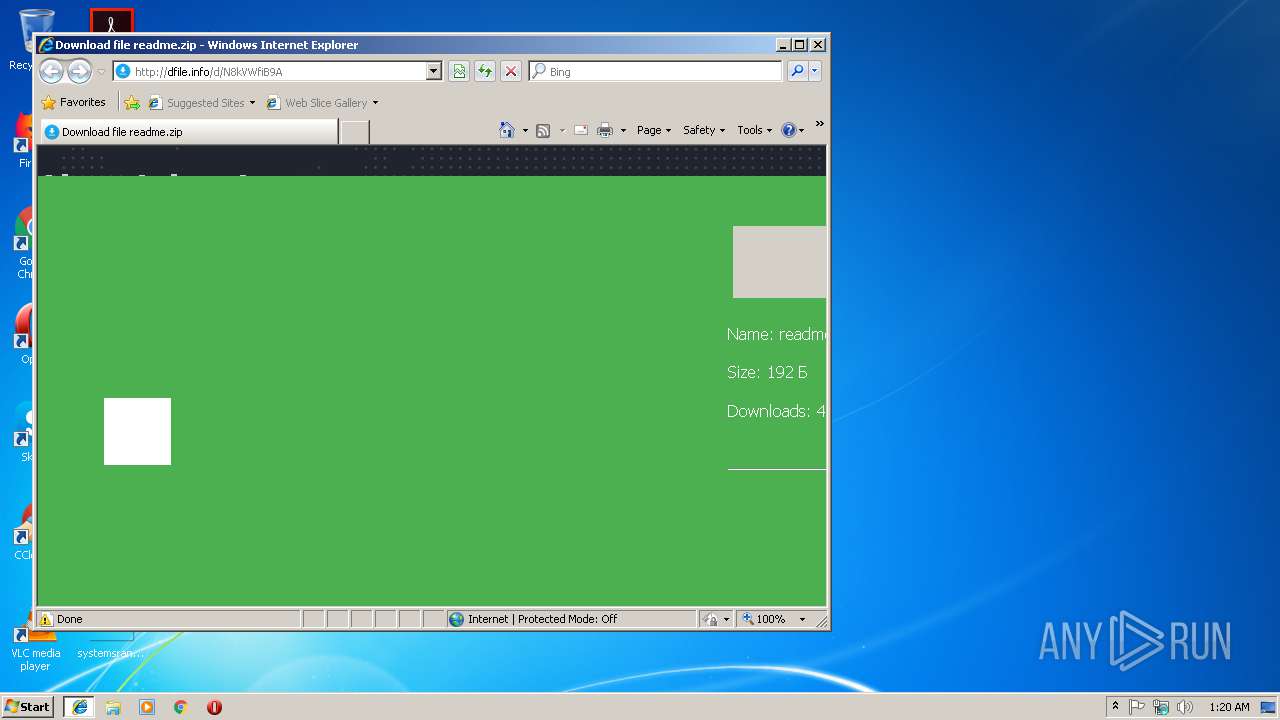Click the Read Mail envelope icon

(x=580, y=130)
